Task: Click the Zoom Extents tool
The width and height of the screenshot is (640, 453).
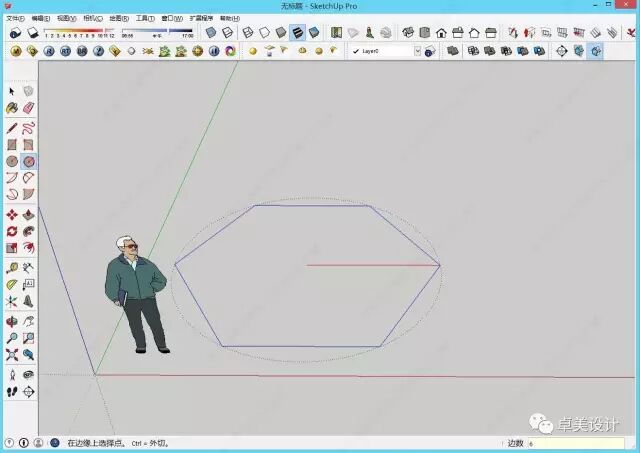Action: coord(12,355)
